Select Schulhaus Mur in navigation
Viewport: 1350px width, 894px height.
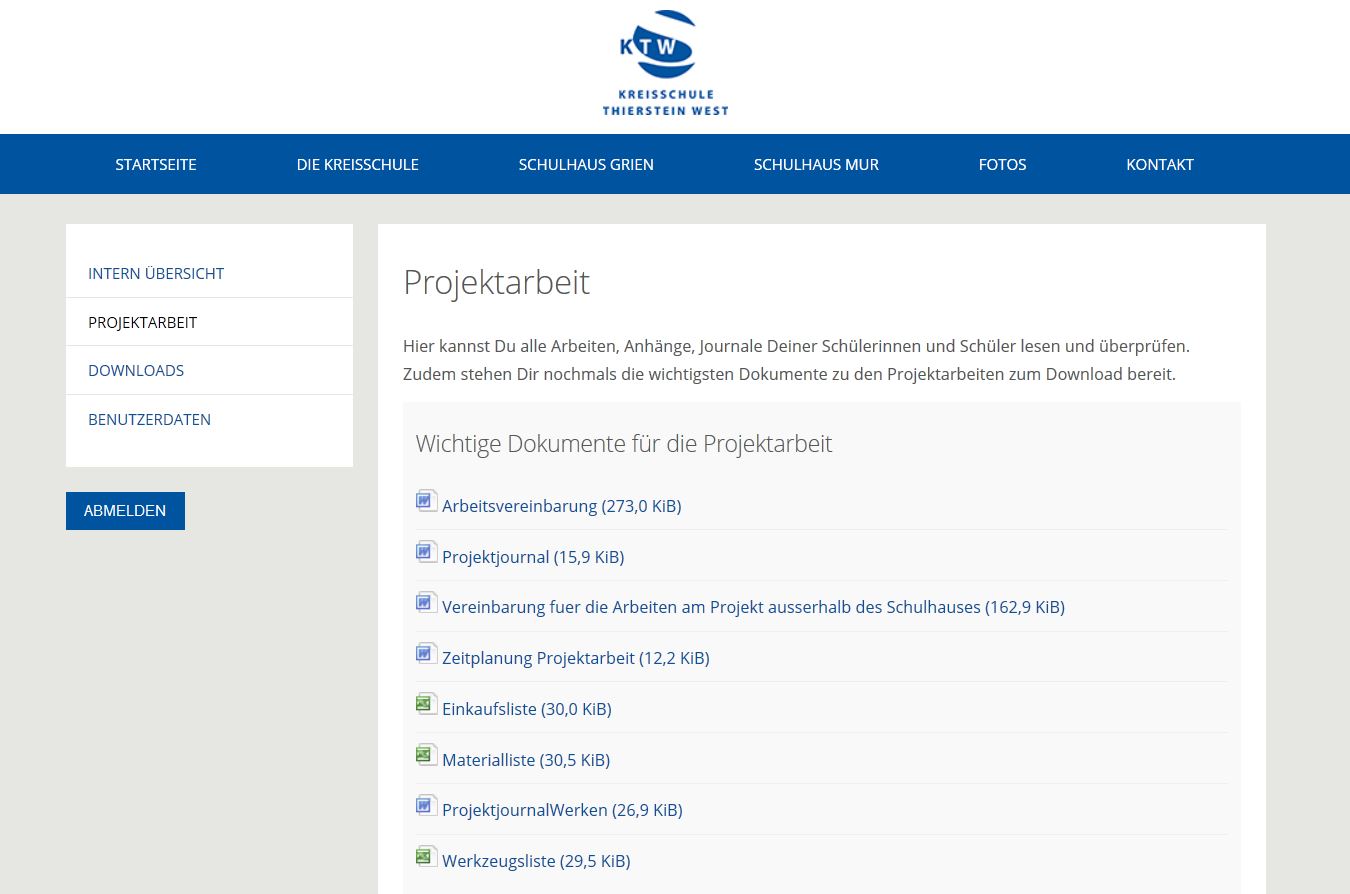[816, 165]
